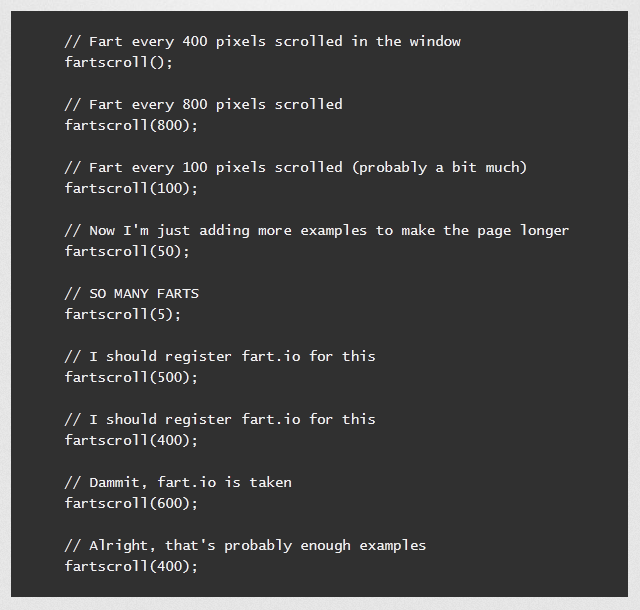640x610 pixels.
Task: Click the 'Dammit, fart.io is taken' comment
Action: tap(178, 482)
